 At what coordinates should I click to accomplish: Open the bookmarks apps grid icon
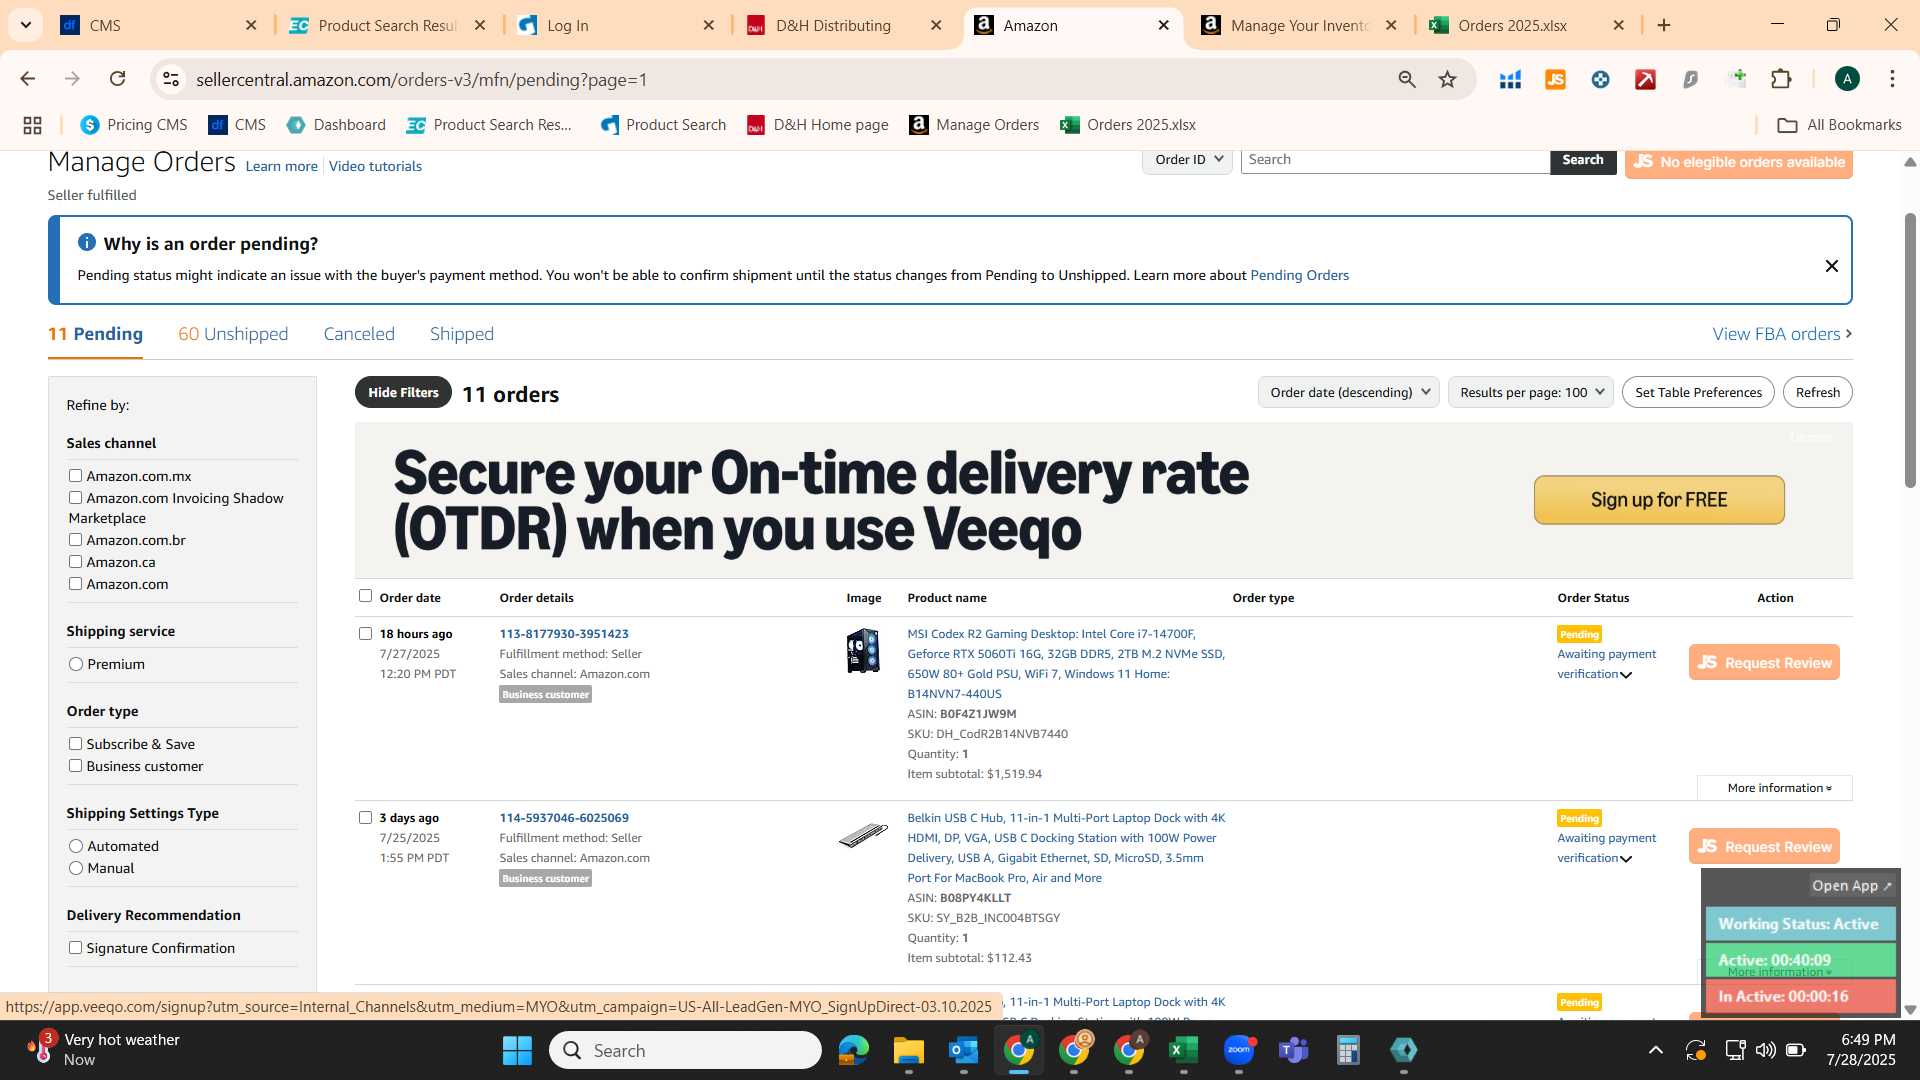pyautogui.click(x=32, y=125)
